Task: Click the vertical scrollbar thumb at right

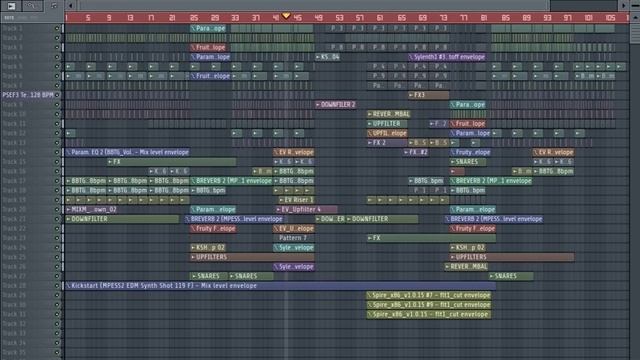Action: [635, 33]
